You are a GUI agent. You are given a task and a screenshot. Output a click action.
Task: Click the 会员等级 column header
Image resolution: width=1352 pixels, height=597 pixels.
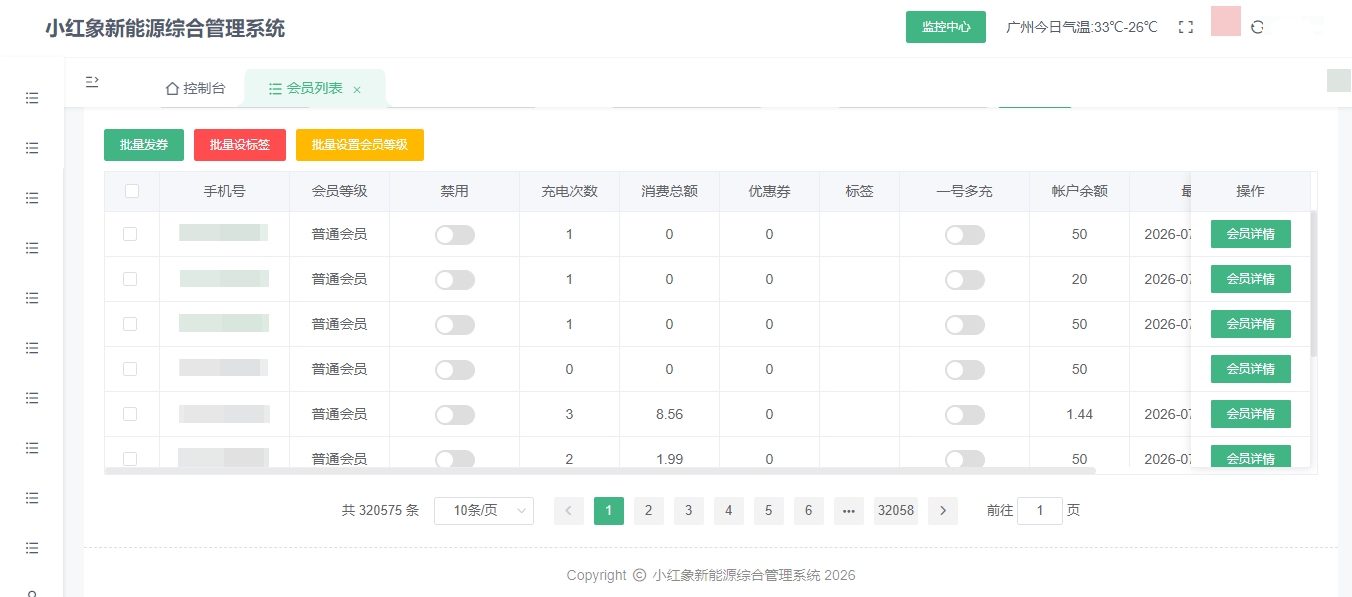coord(340,191)
